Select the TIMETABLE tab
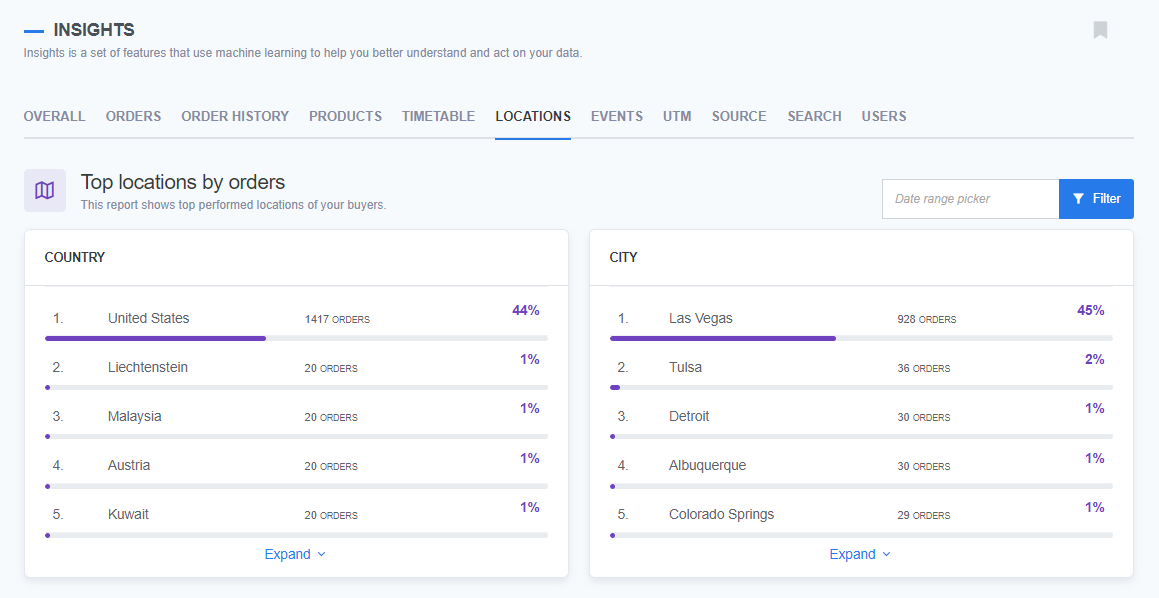Screen dimensions: 1159x598 coord(438,116)
